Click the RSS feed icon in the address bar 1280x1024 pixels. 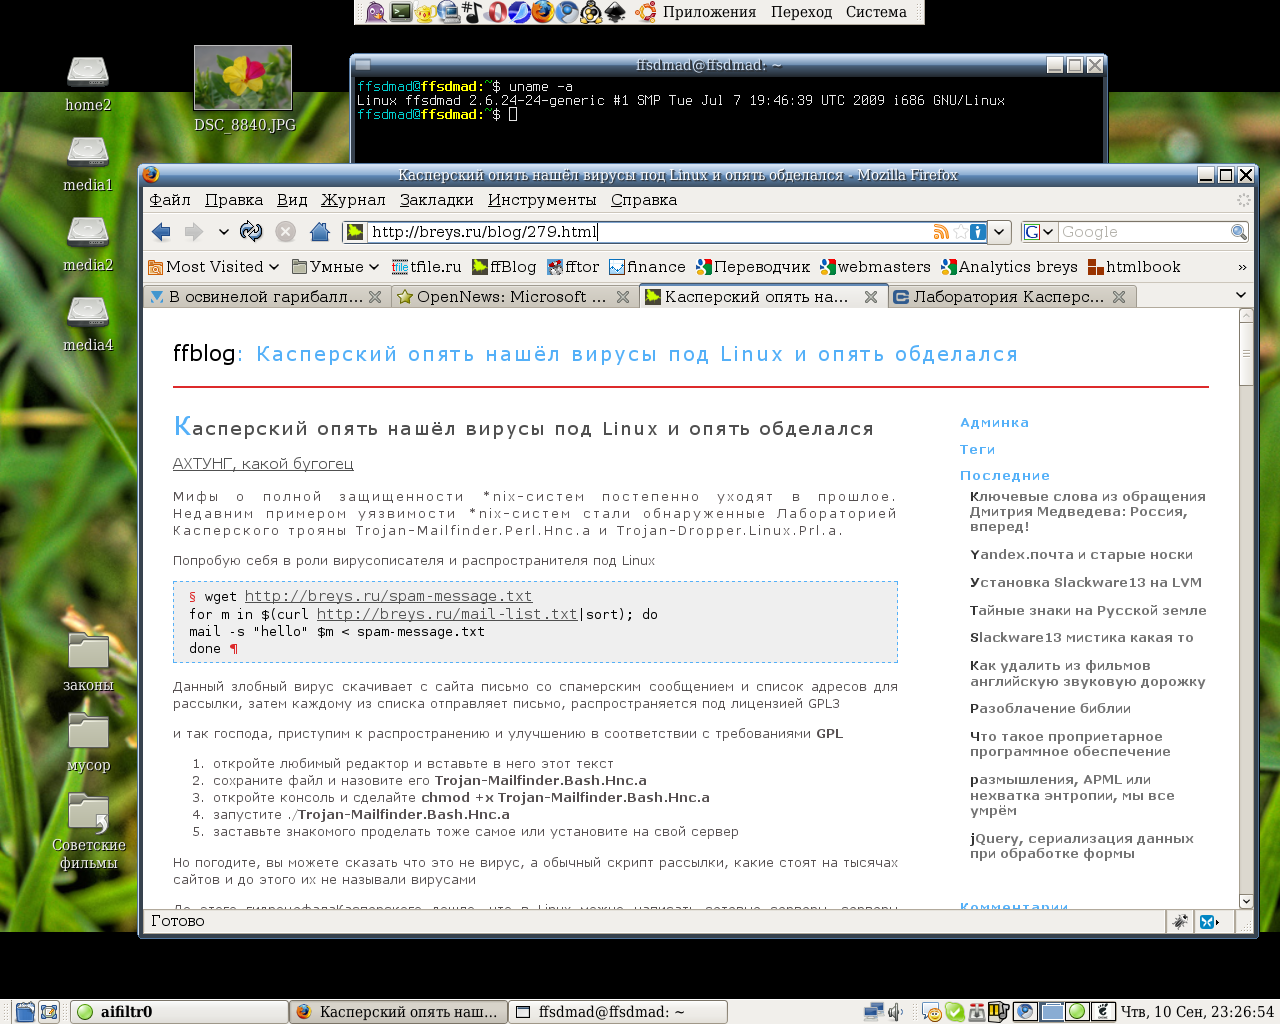(940, 232)
